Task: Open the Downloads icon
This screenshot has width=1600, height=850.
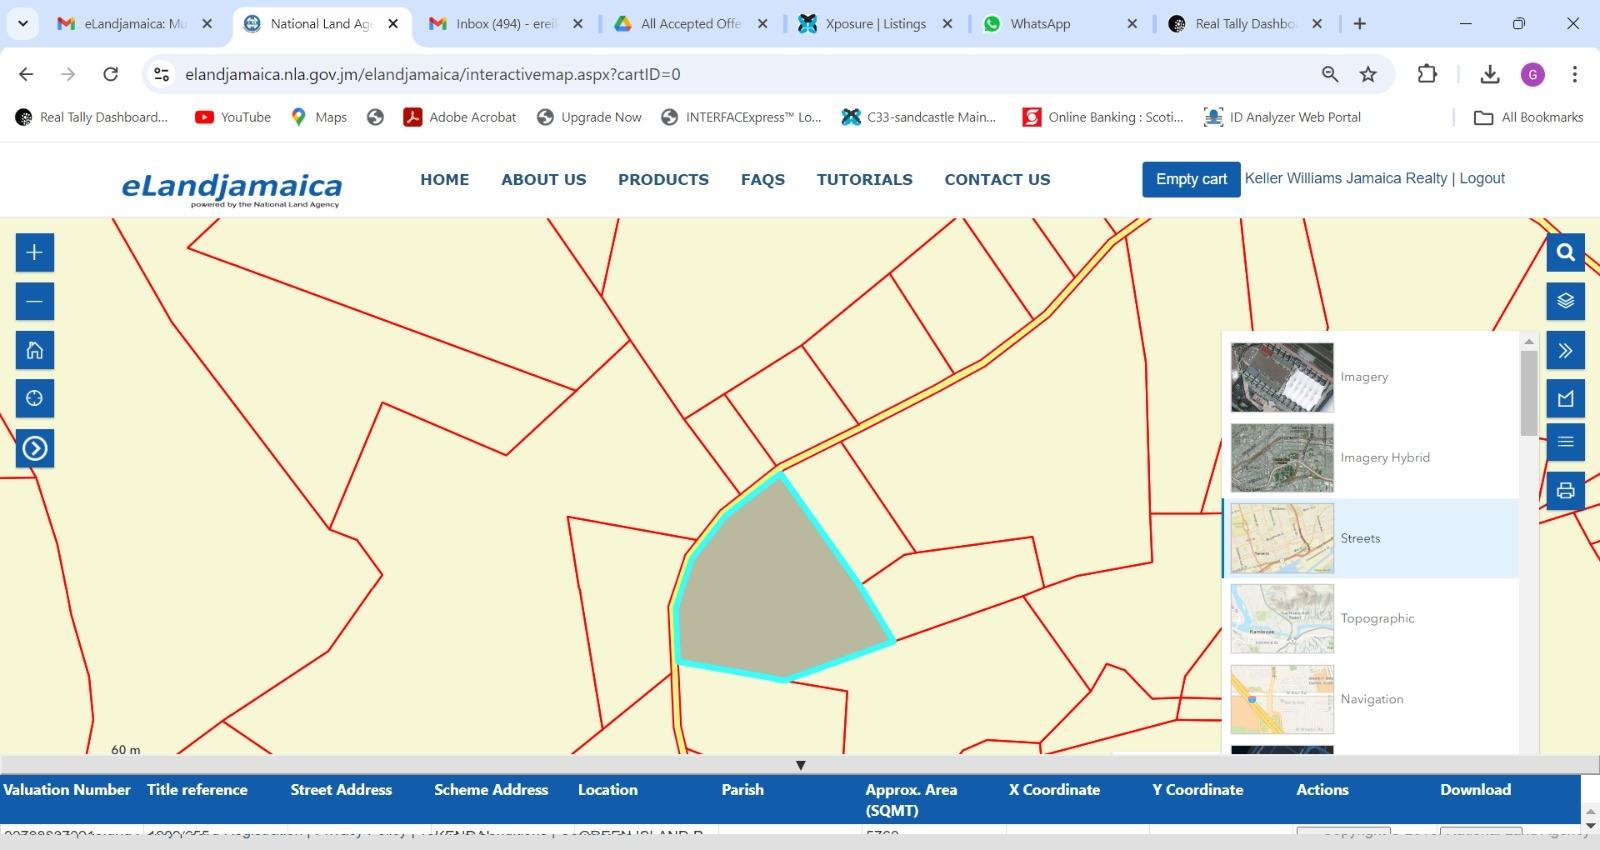Action: [1490, 74]
